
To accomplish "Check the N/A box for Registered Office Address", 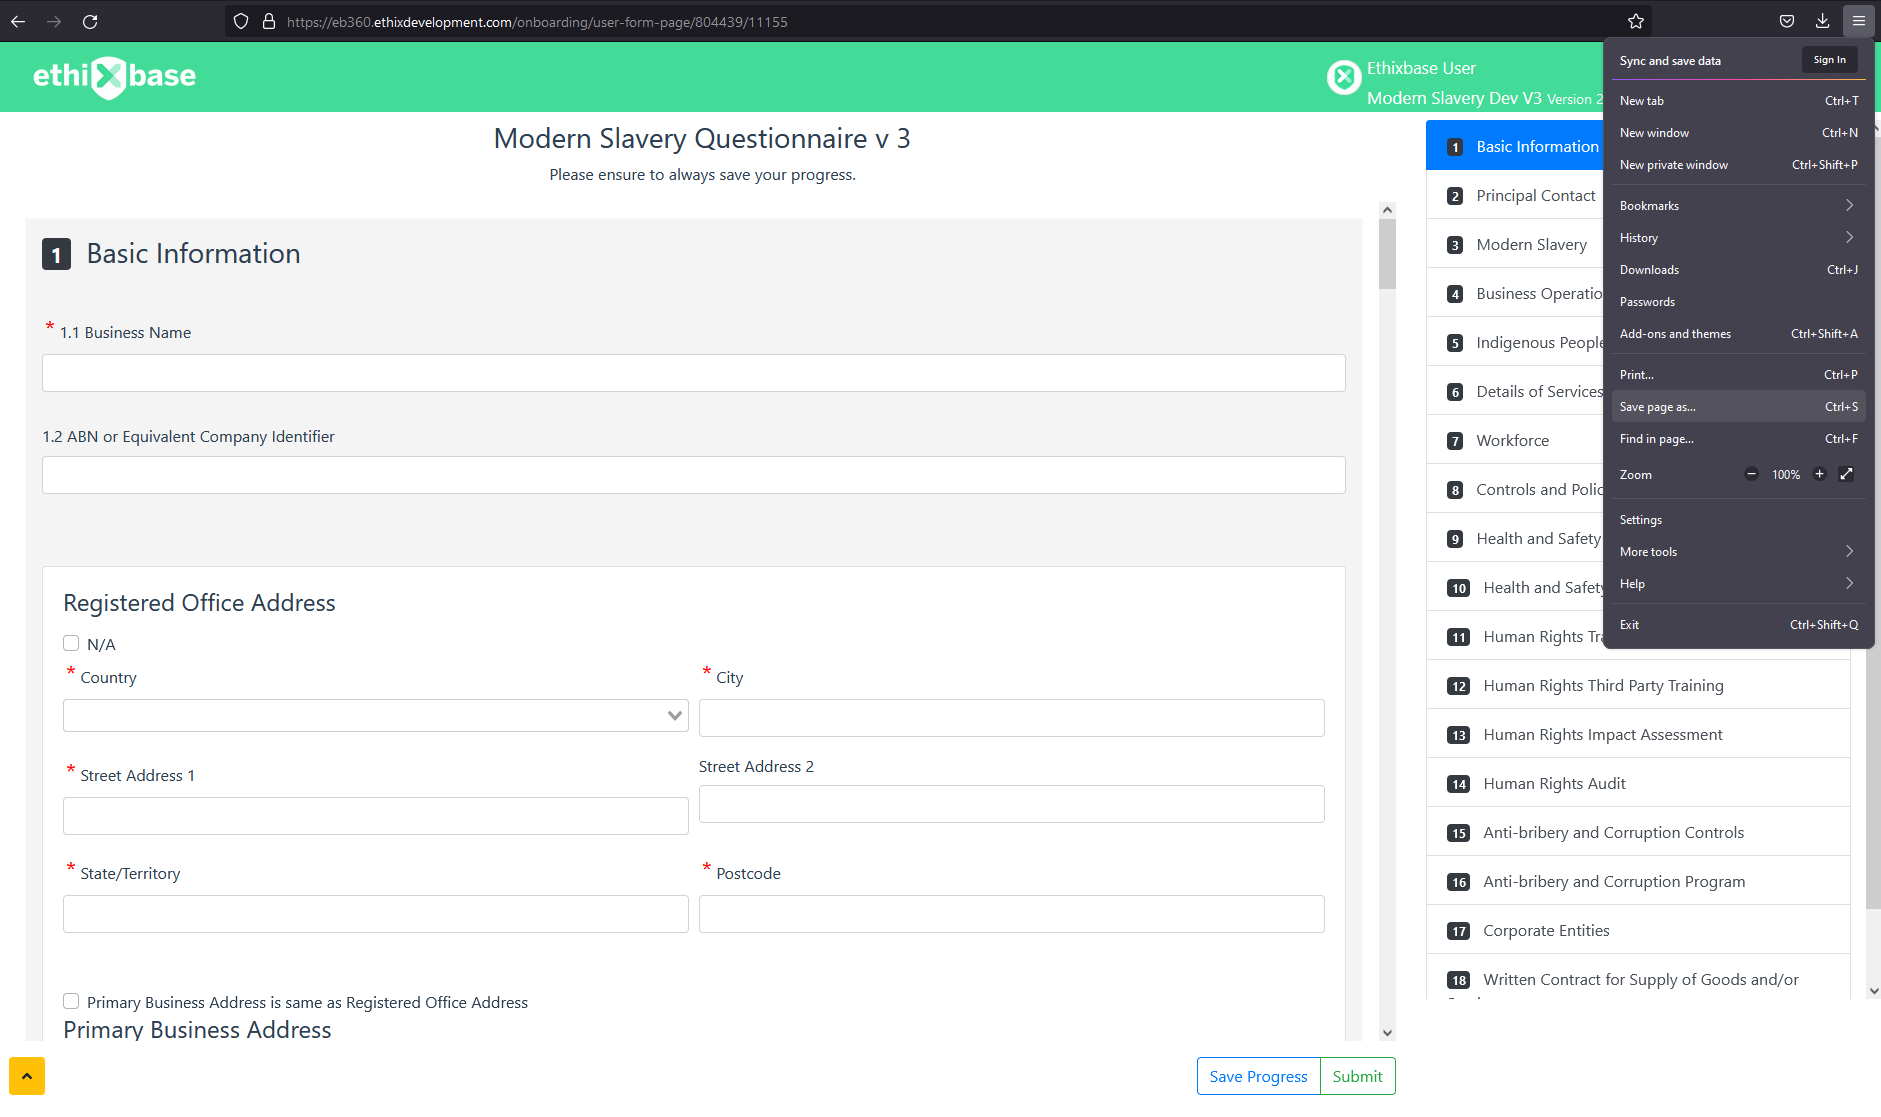I will click(71, 643).
